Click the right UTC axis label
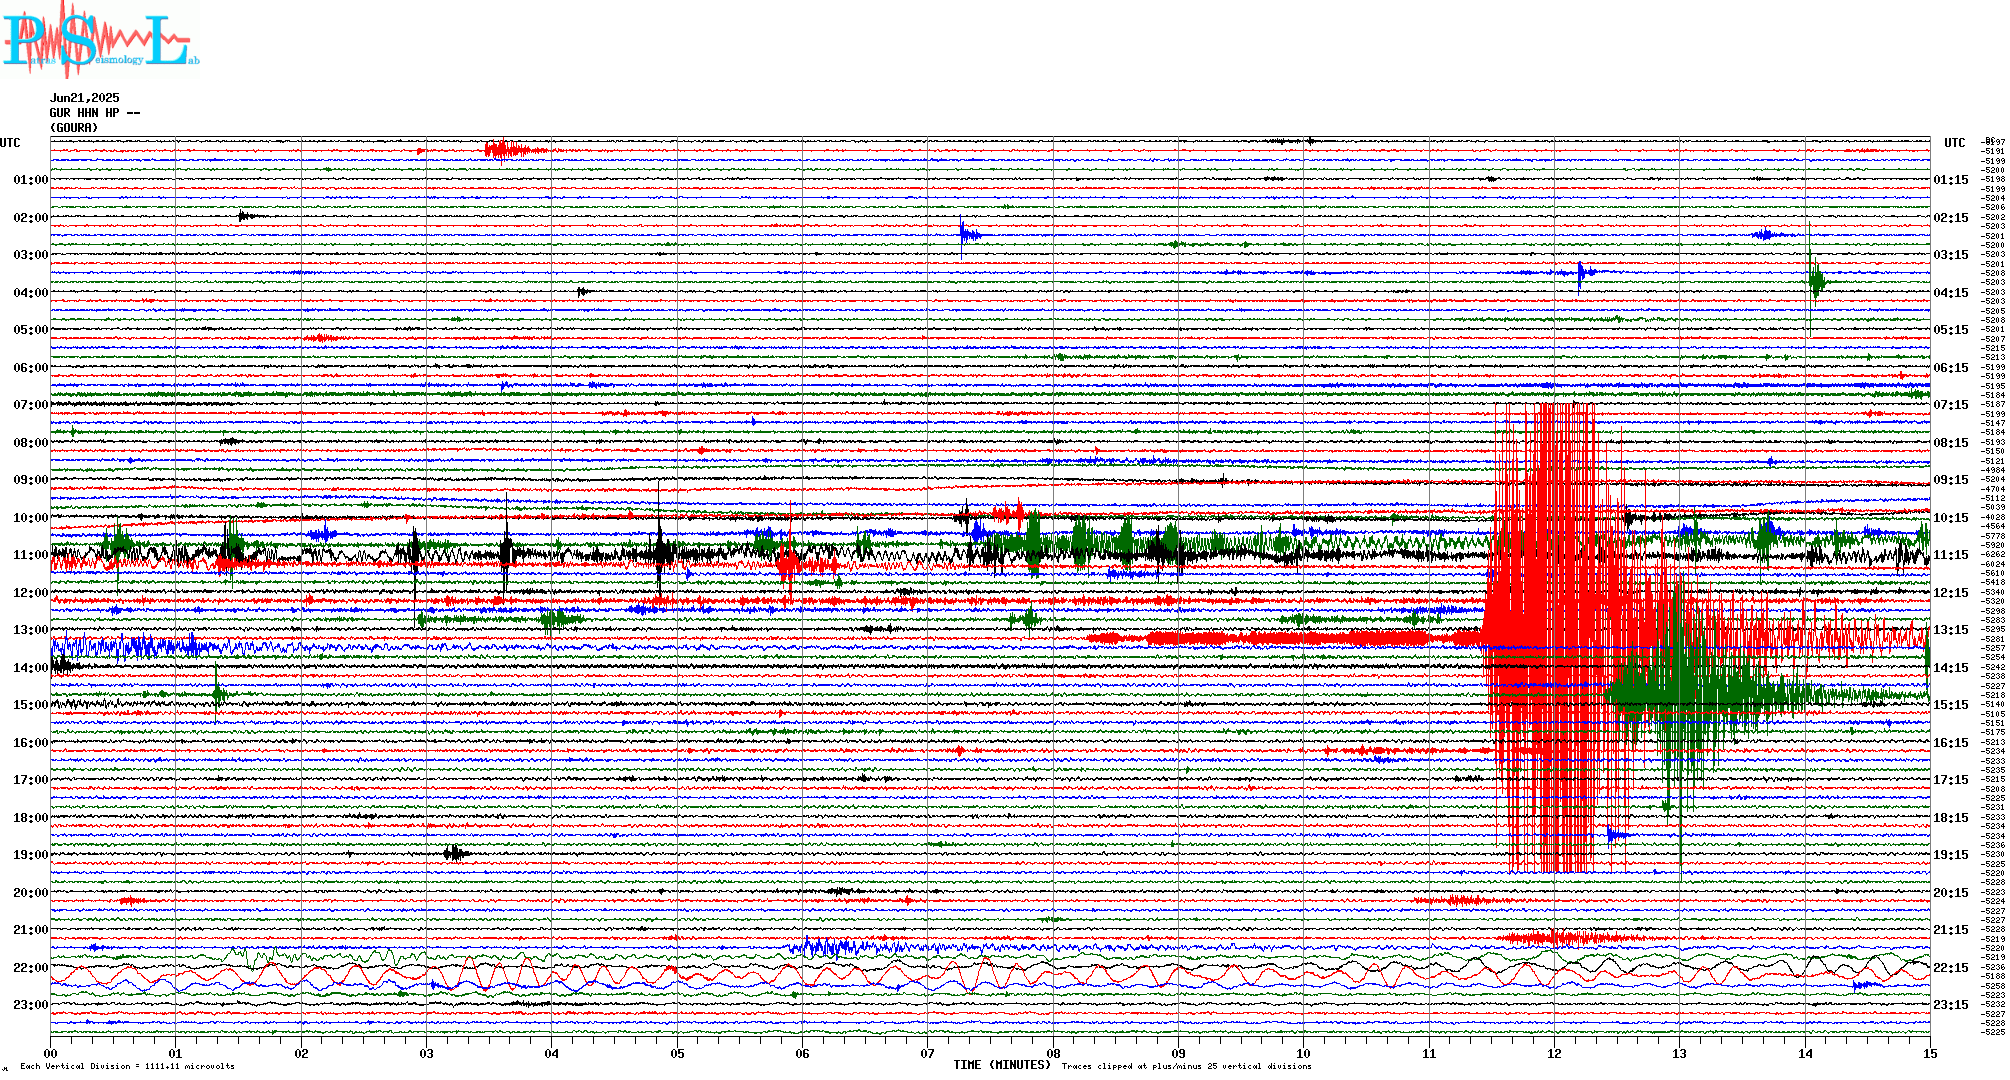 point(1955,143)
